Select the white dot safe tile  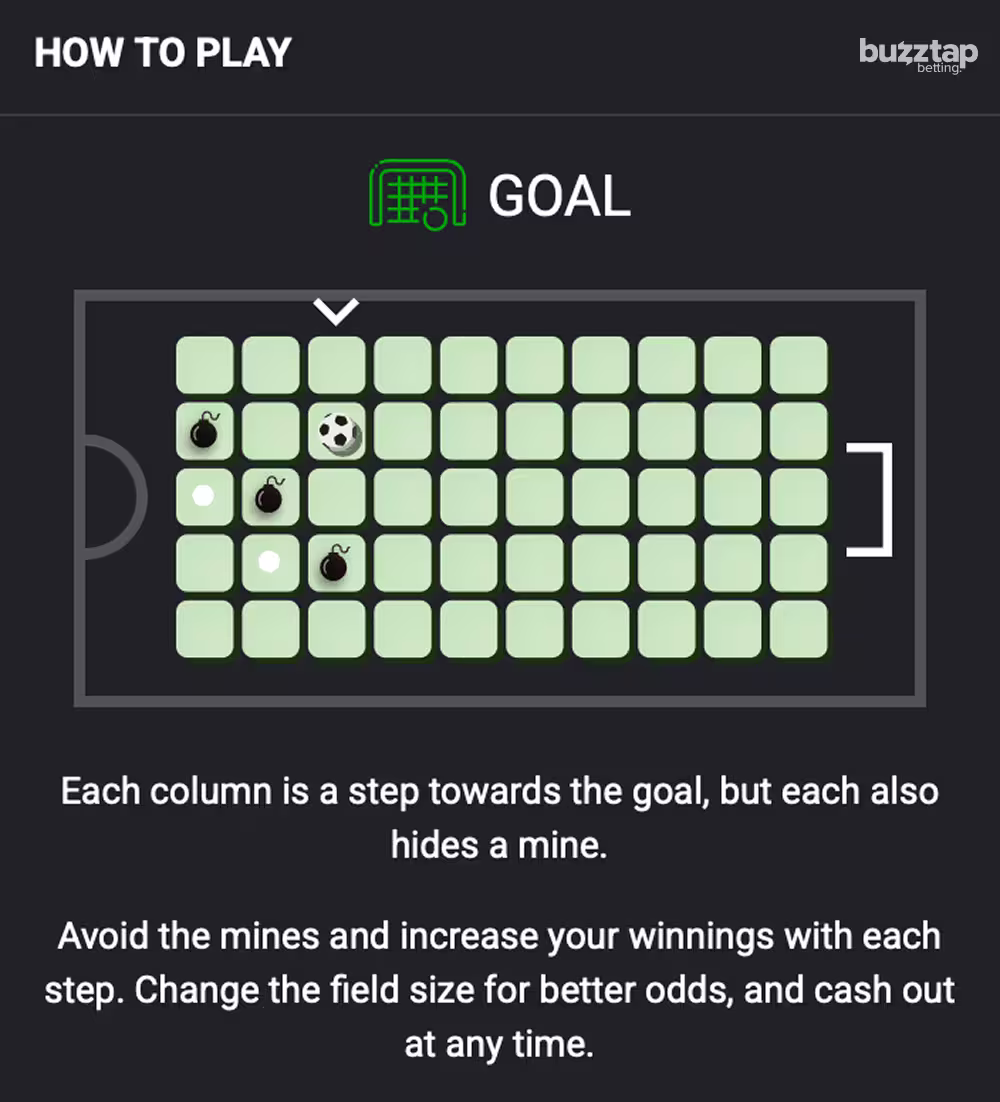(205, 497)
